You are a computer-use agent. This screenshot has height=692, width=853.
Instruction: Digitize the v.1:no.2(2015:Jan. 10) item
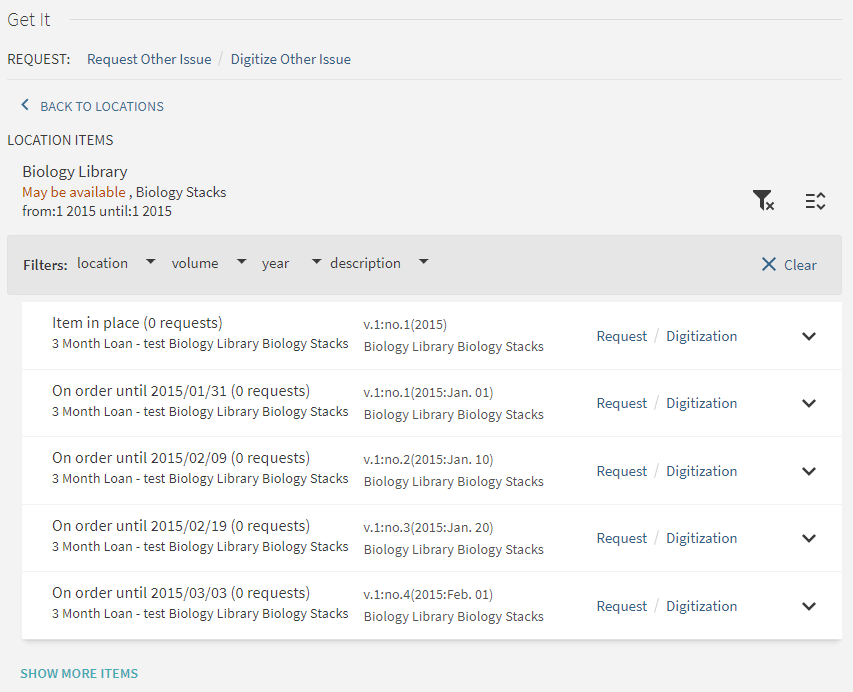(702, 471)
